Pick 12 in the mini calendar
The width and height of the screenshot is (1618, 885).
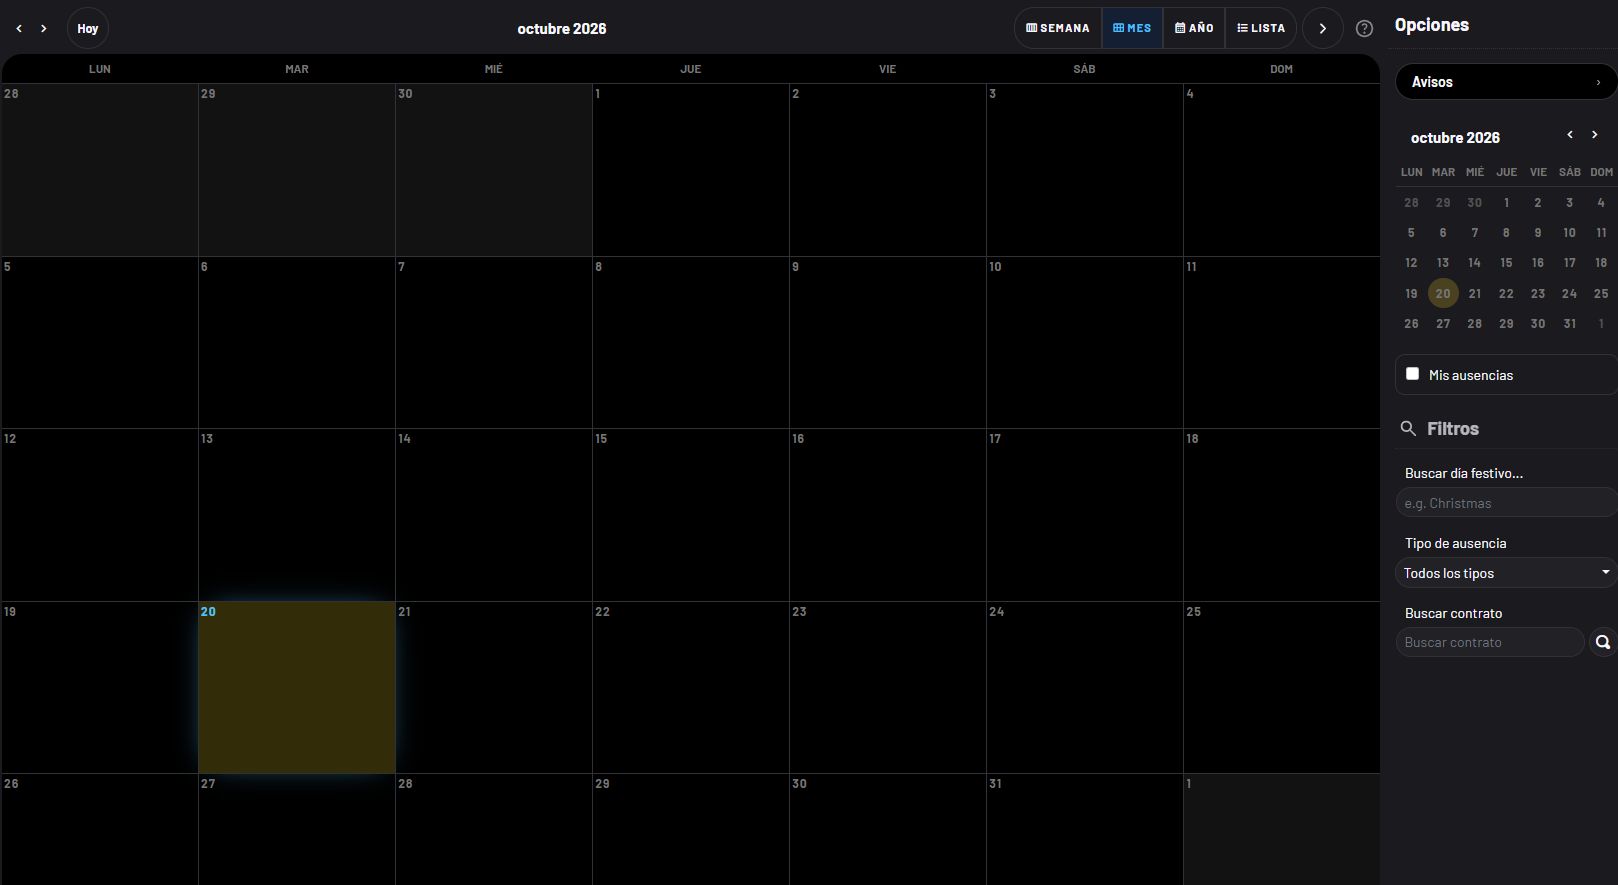click(x=1411, y=263)
